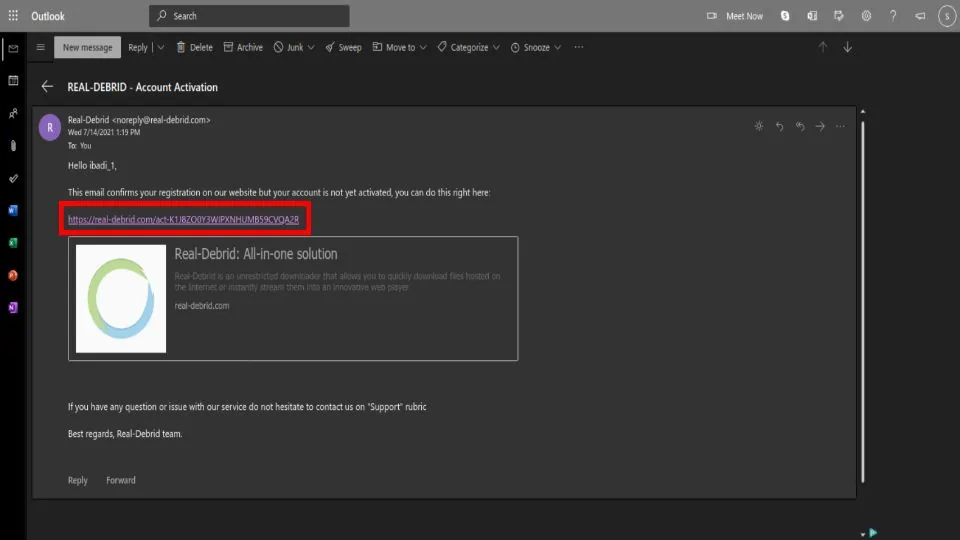Open the Calendar icon in left sidebar
The image size is (960, 540).
pyautogui.click(x=13, y=80)
